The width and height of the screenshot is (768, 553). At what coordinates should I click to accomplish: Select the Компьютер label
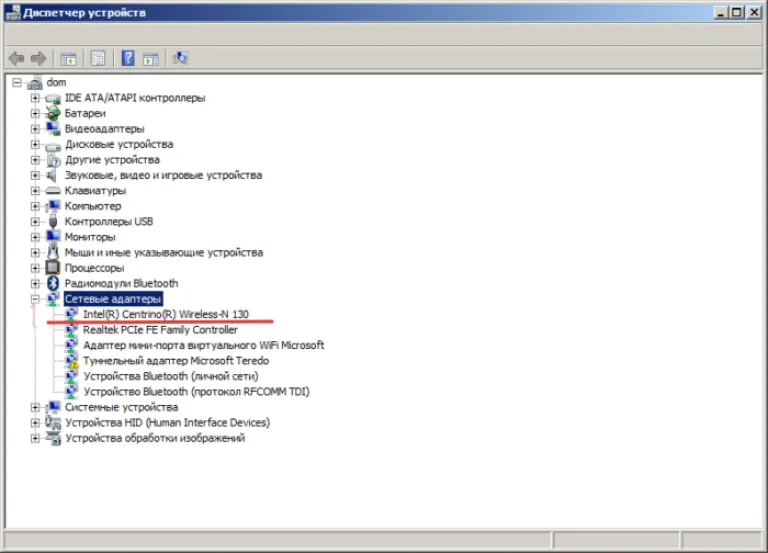(93, 206)
